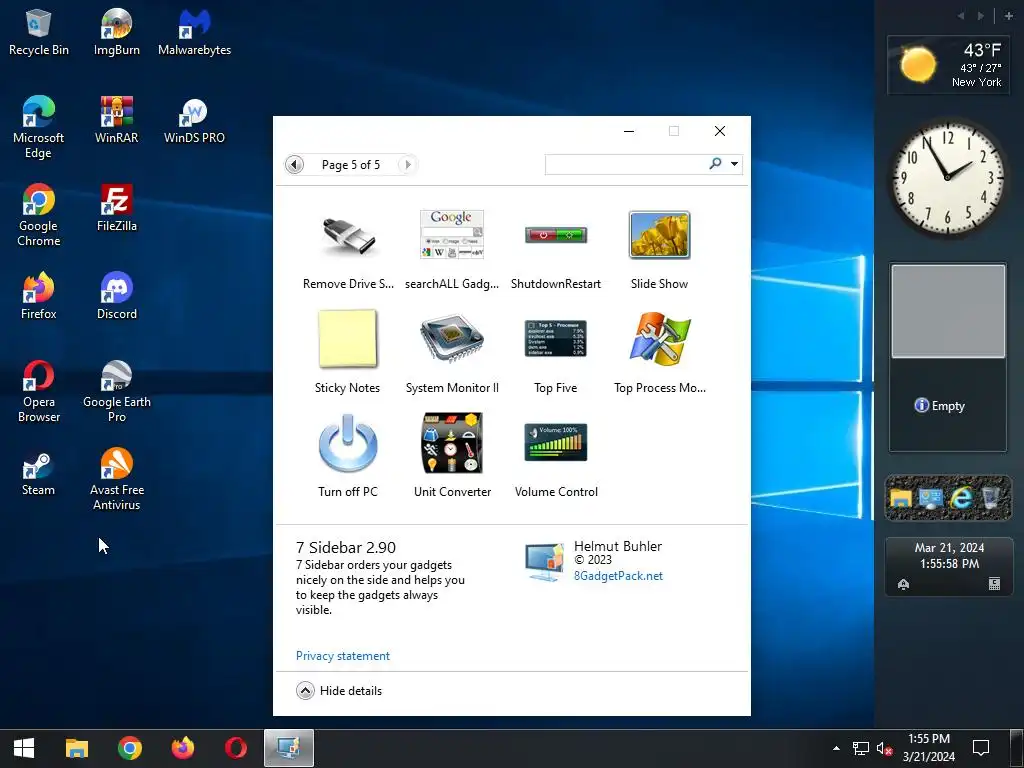Click the muted volume tray icon
The height and width of the screenshot is (768, 1024).
(x=885, y=748)
